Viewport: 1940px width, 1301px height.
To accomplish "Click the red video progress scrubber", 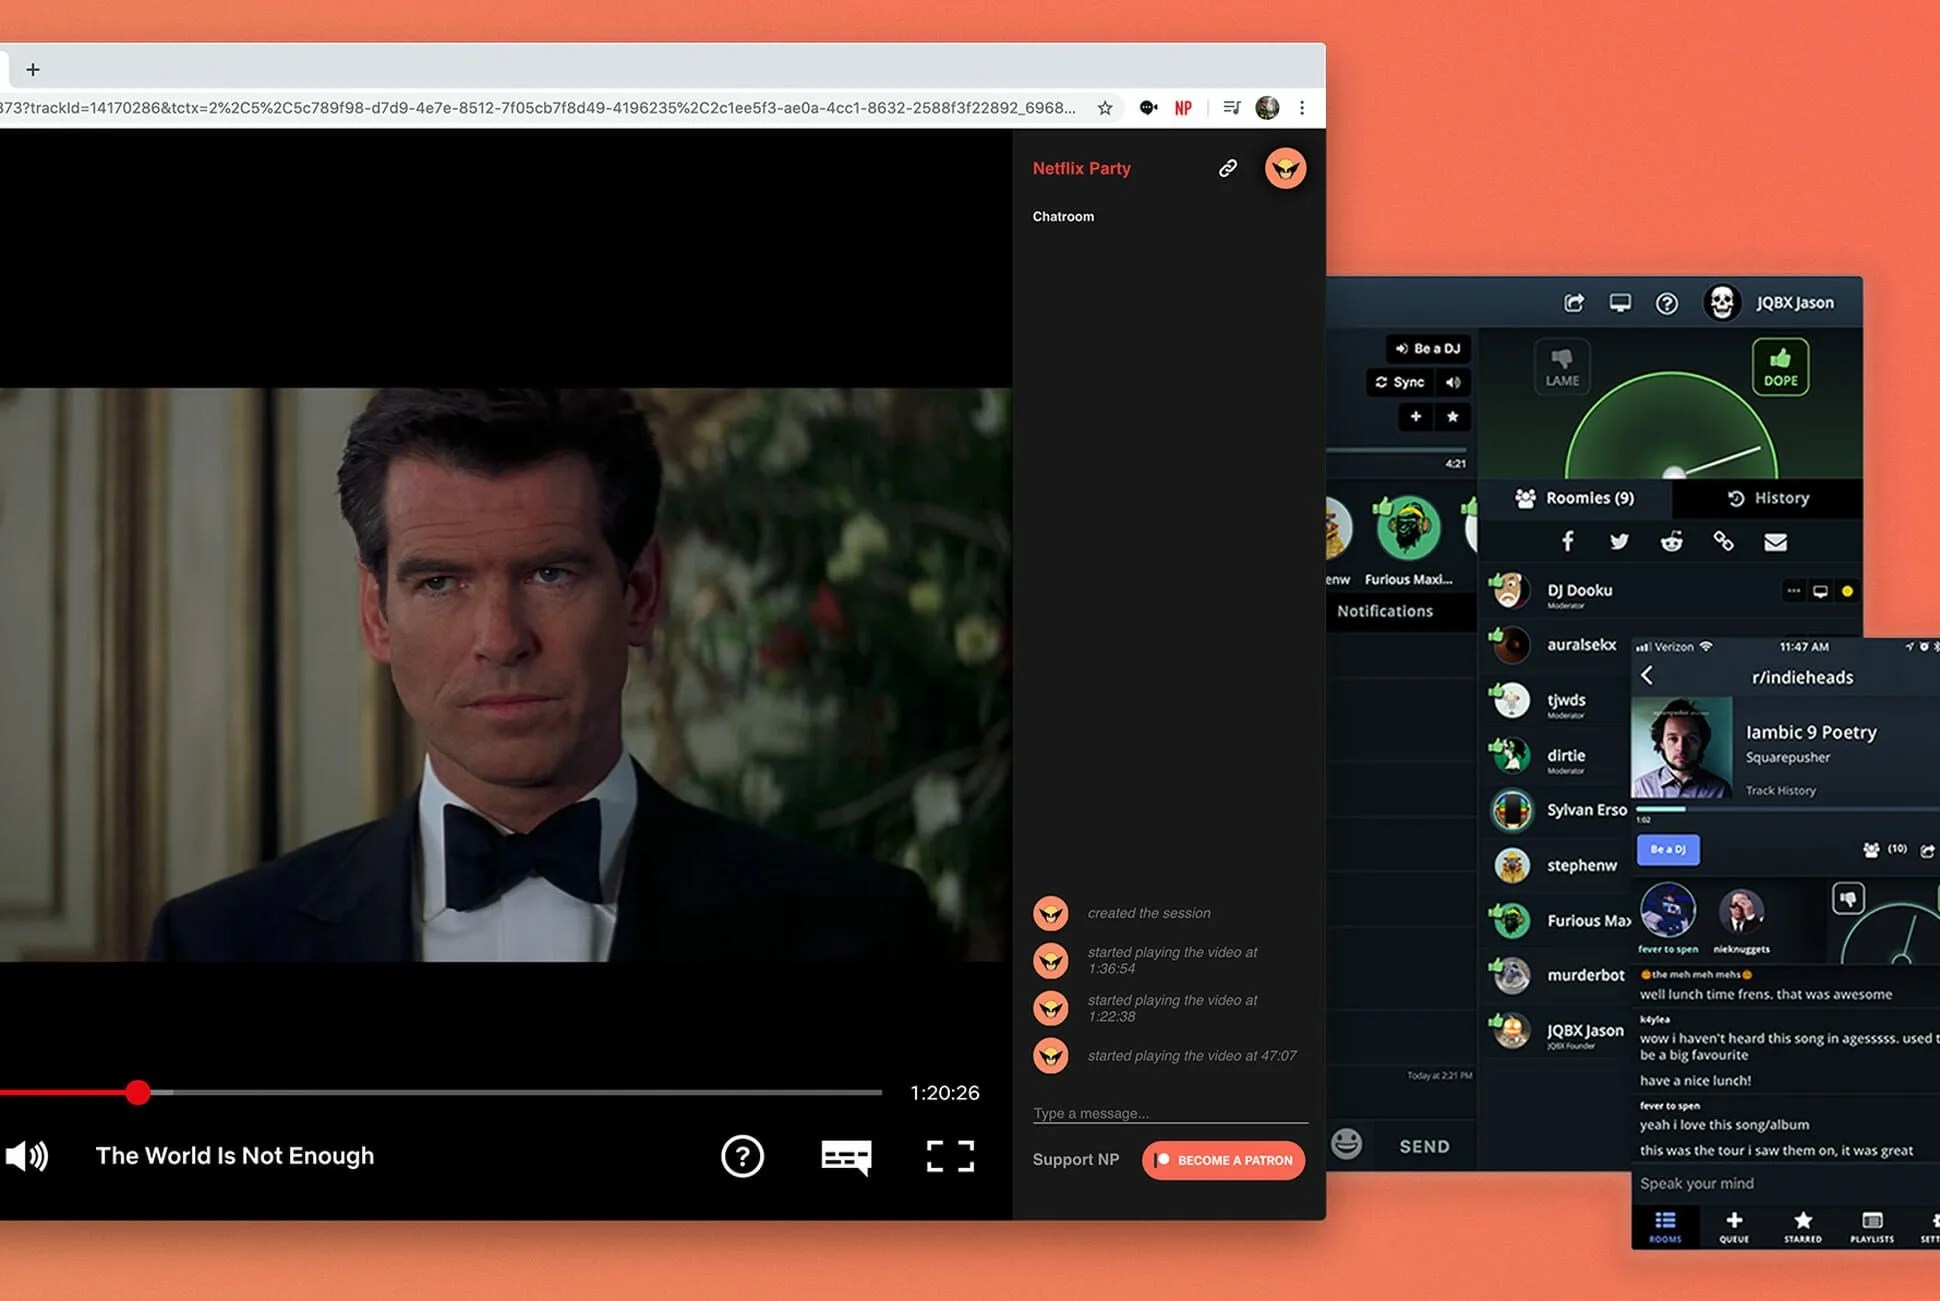I will (x=138, y=1093).
